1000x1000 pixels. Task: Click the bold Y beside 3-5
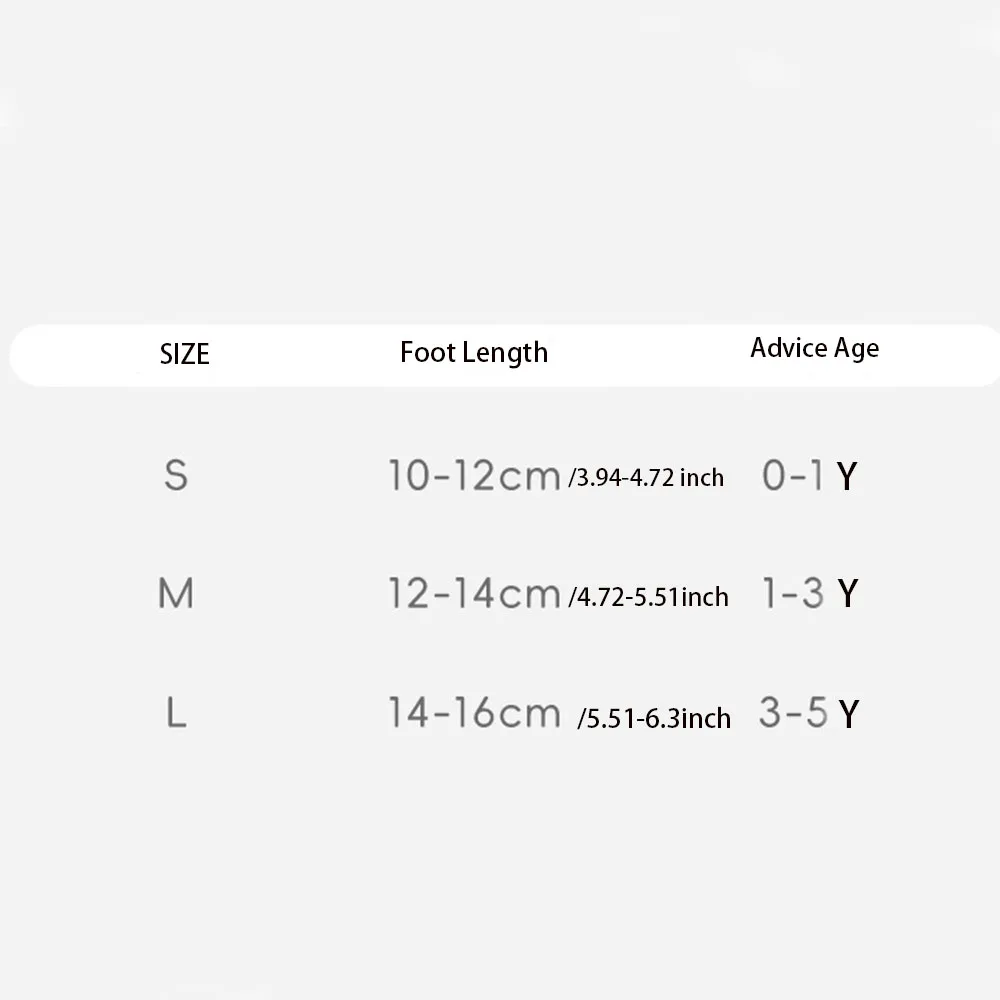848,715
